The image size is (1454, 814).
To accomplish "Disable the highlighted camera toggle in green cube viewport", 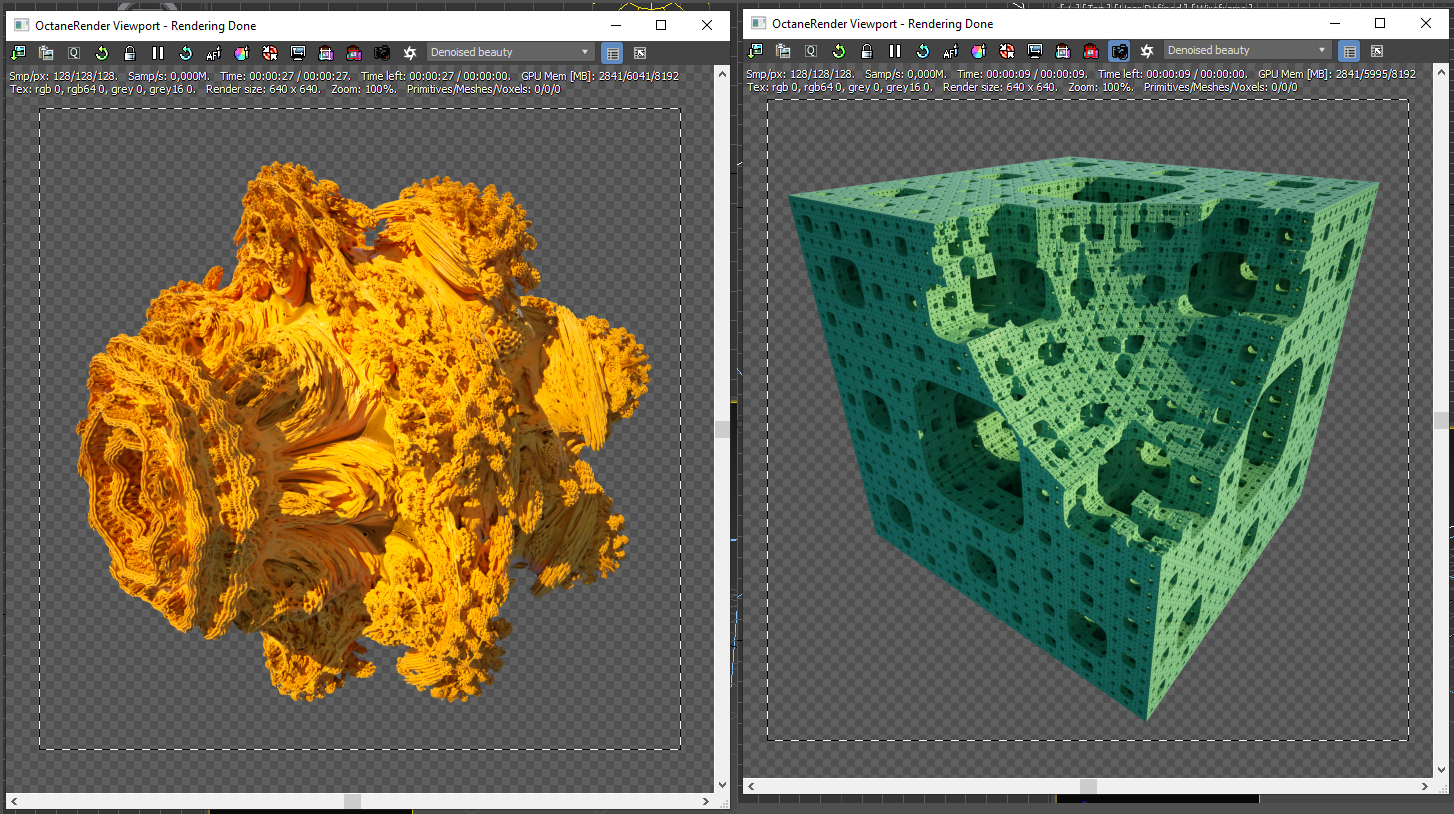I will (1119, 50).
